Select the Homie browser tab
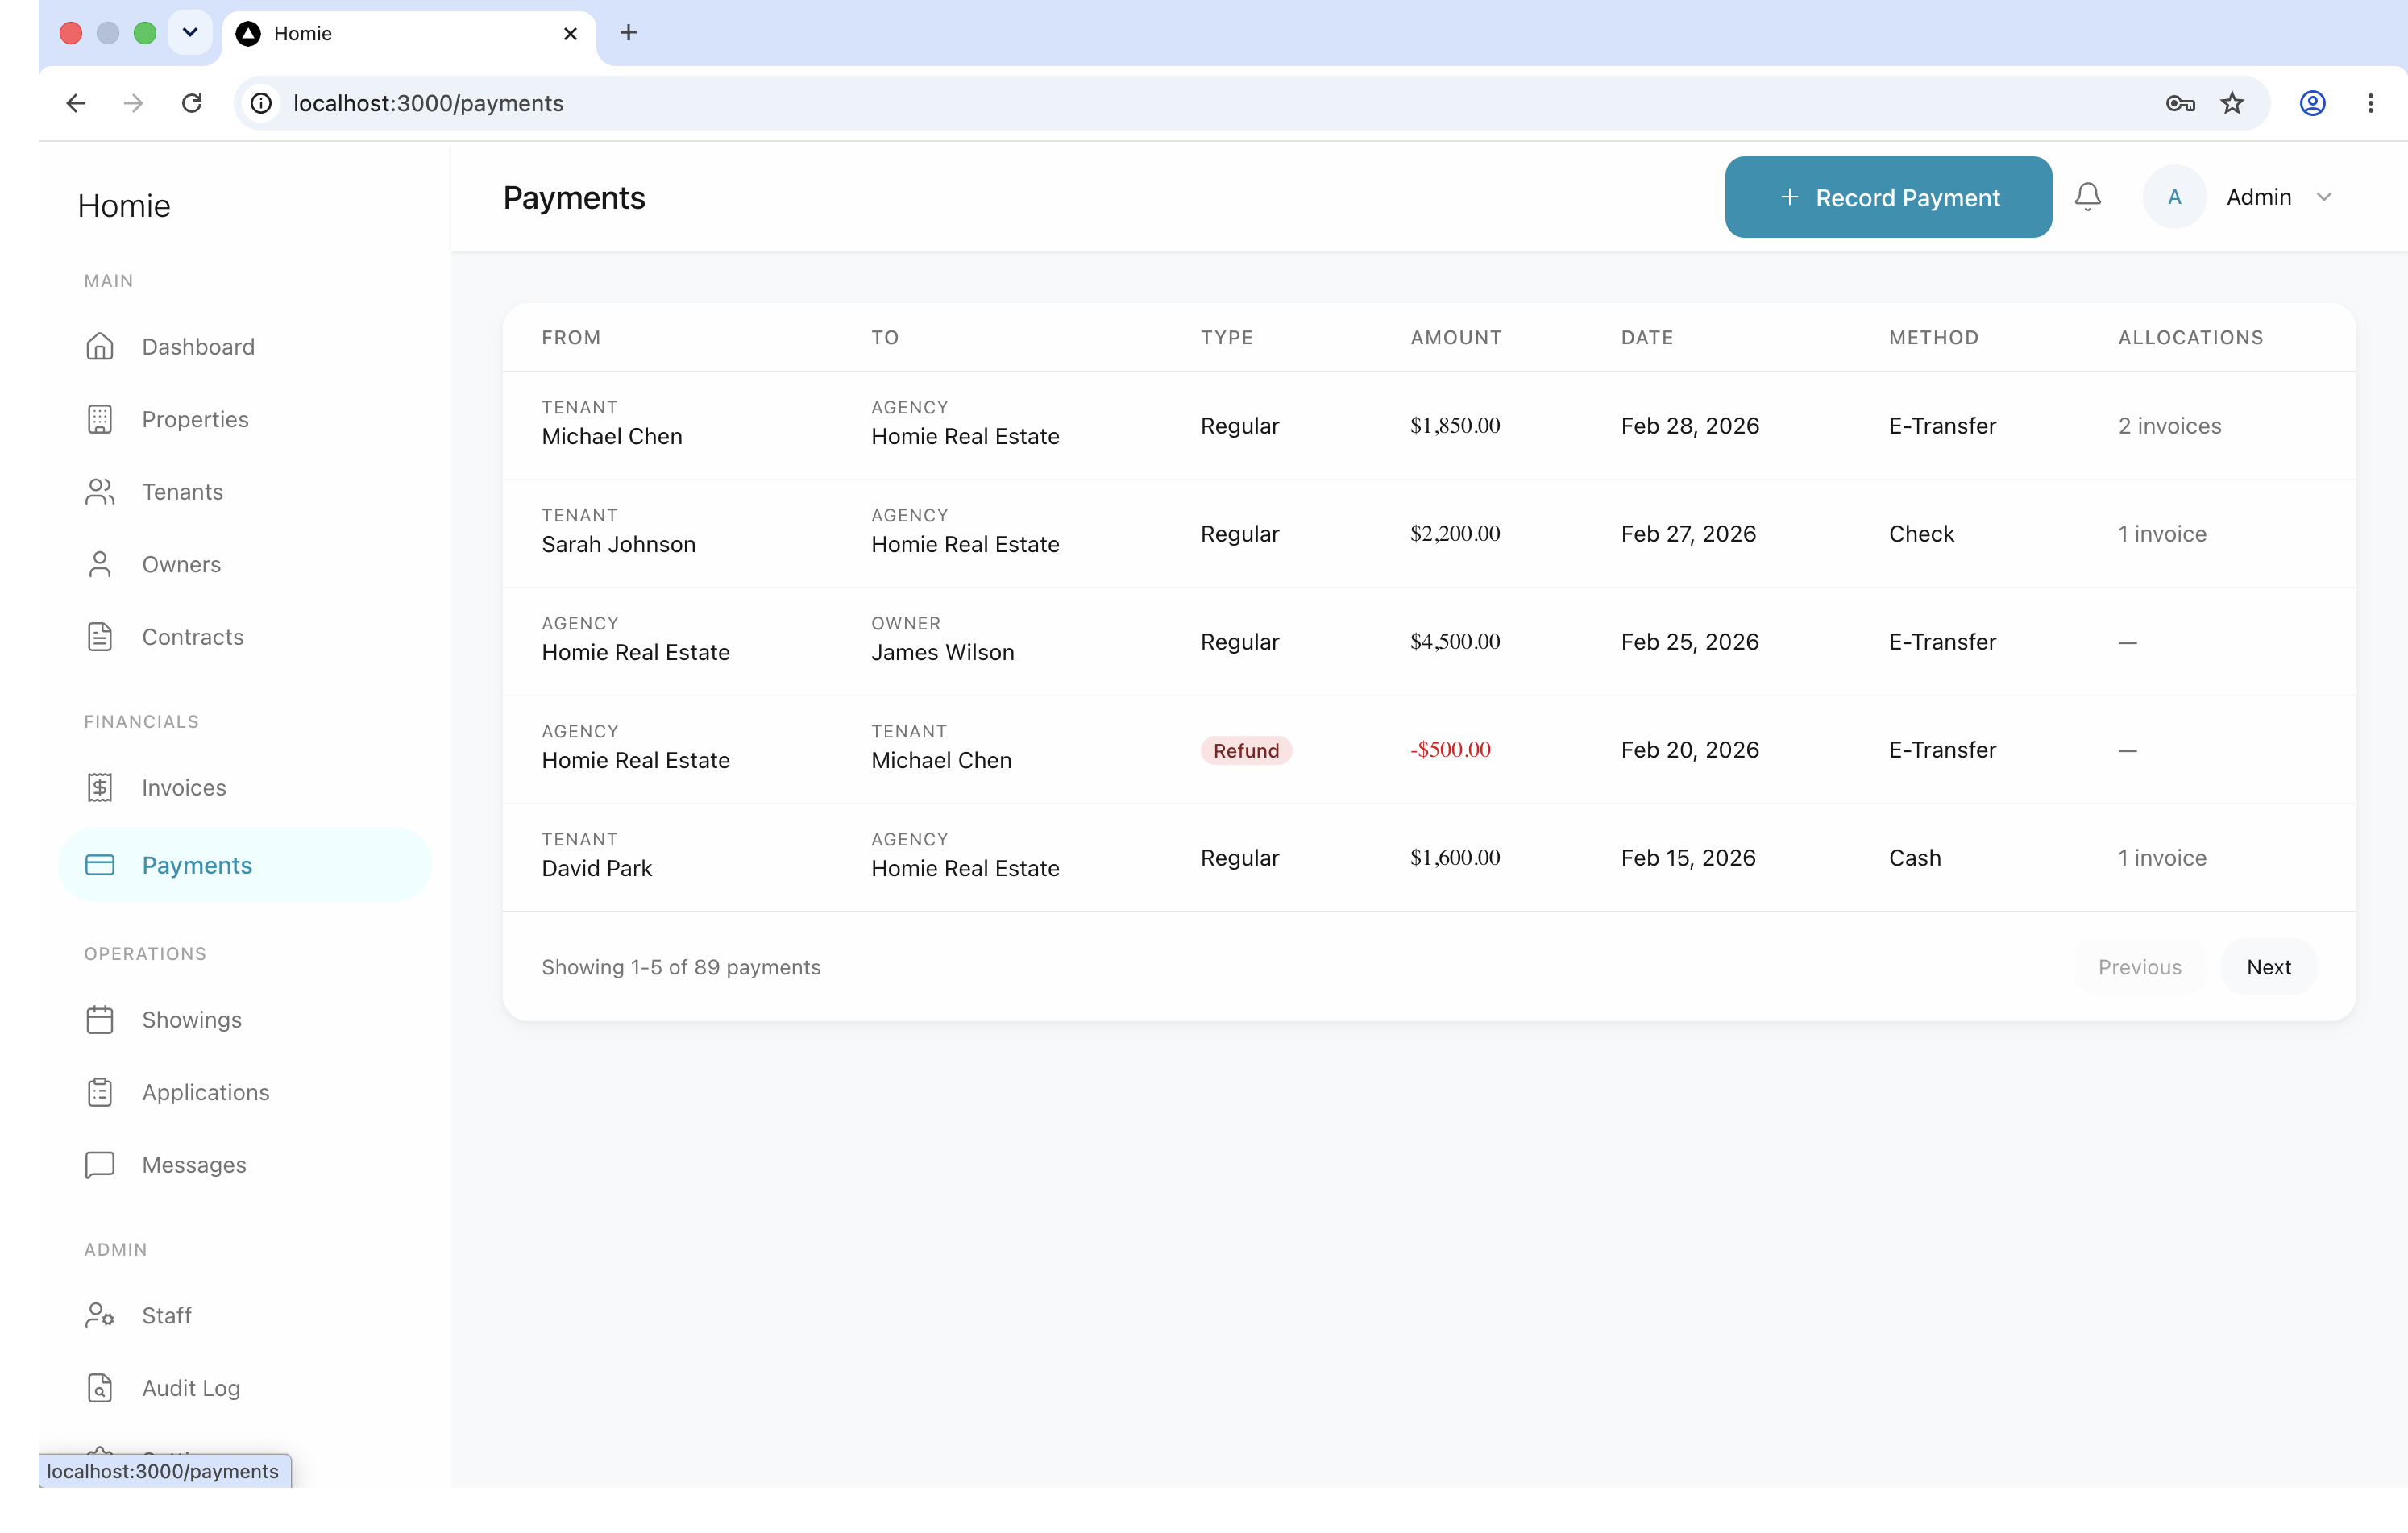 point(408,34)
